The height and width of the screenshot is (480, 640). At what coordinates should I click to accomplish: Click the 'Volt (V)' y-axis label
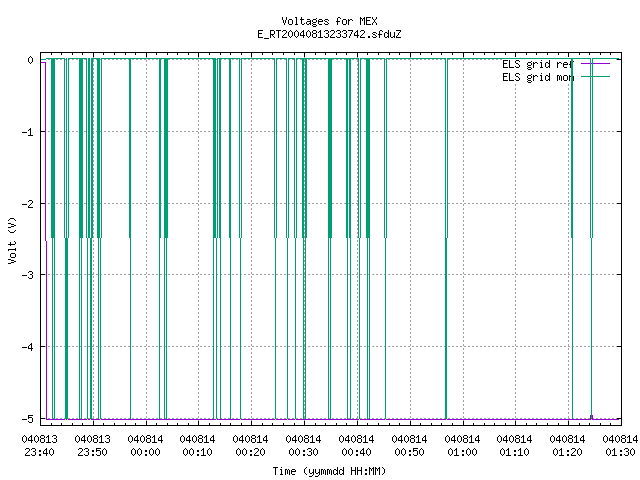coord(12,241)
